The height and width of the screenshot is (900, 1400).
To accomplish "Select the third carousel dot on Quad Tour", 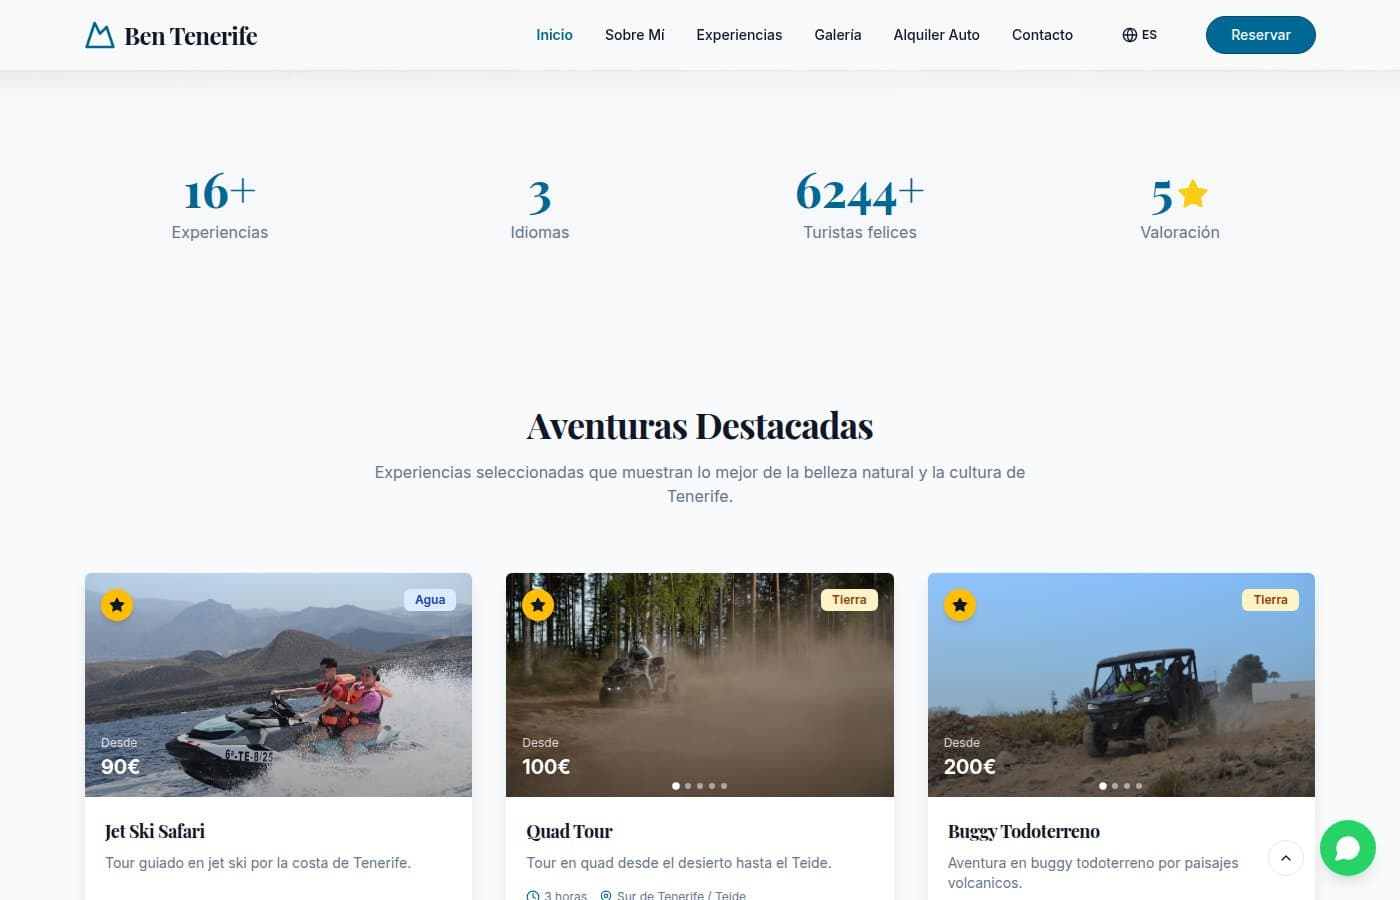I will [699, 786].
